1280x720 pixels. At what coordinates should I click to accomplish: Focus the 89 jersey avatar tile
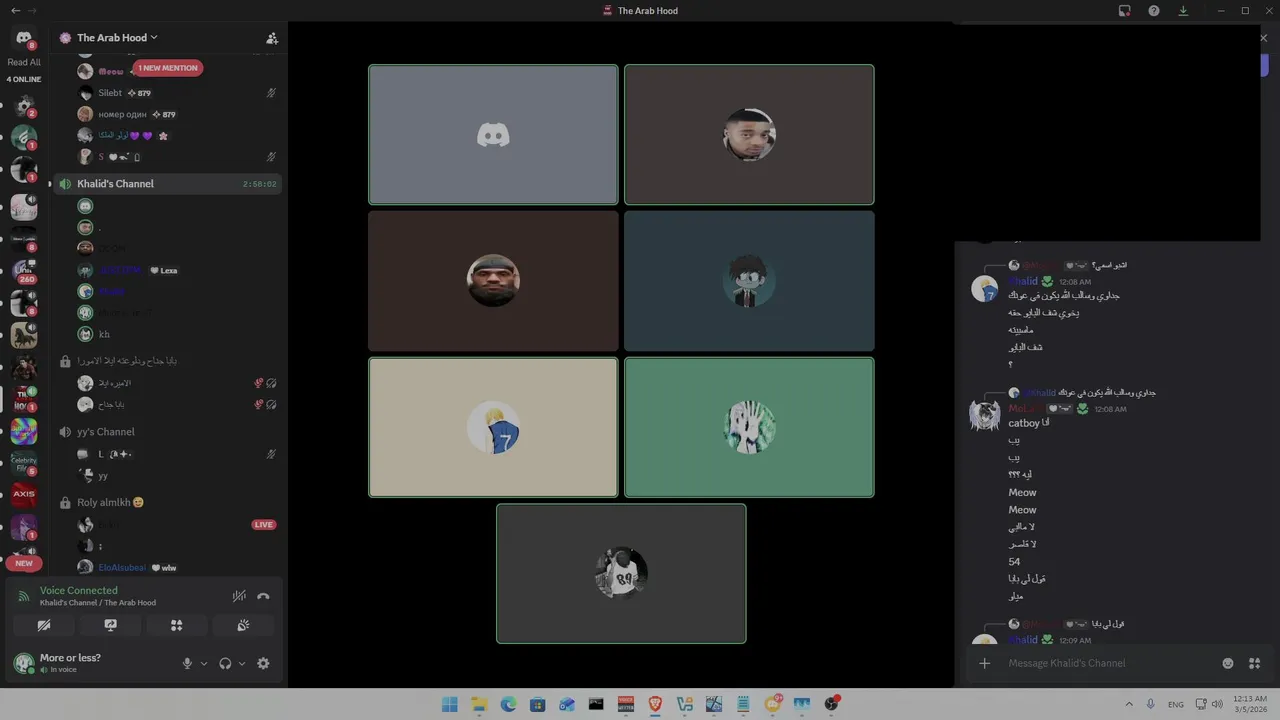click(x=621, y=573)
